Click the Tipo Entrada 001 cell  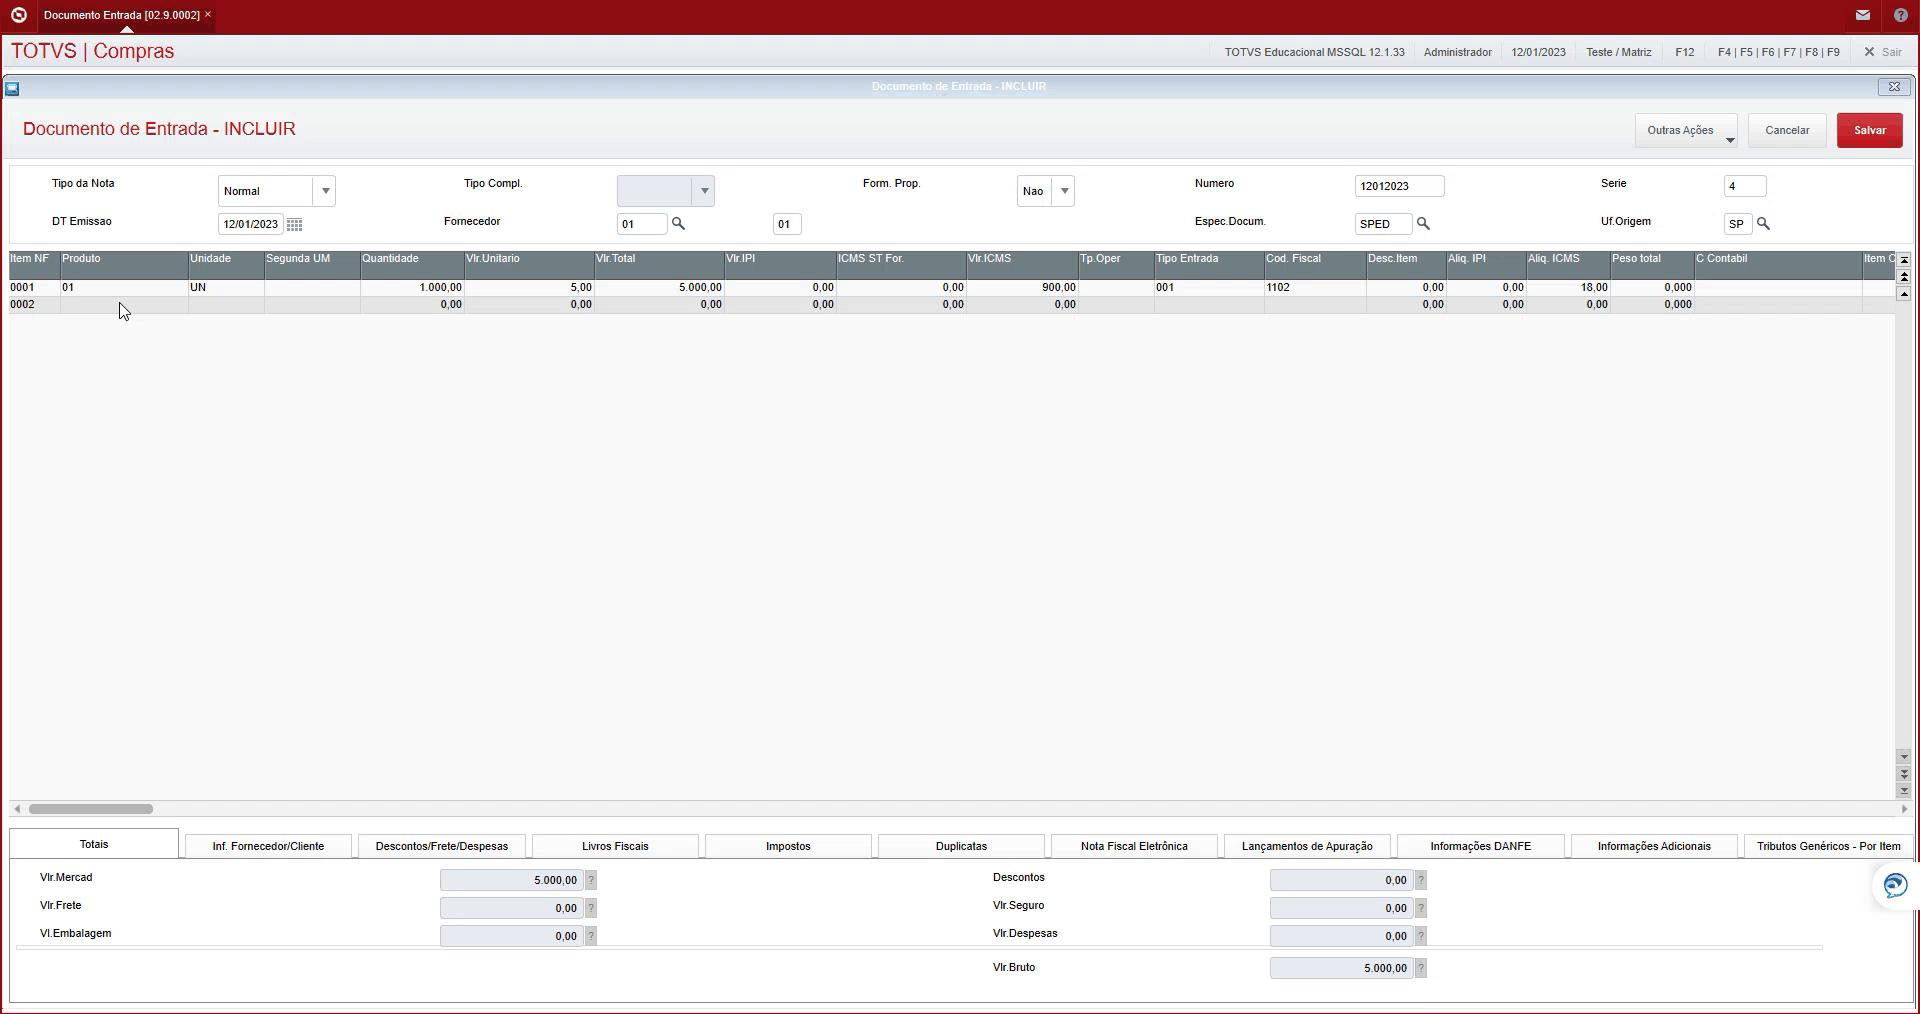click(1208, 288)
